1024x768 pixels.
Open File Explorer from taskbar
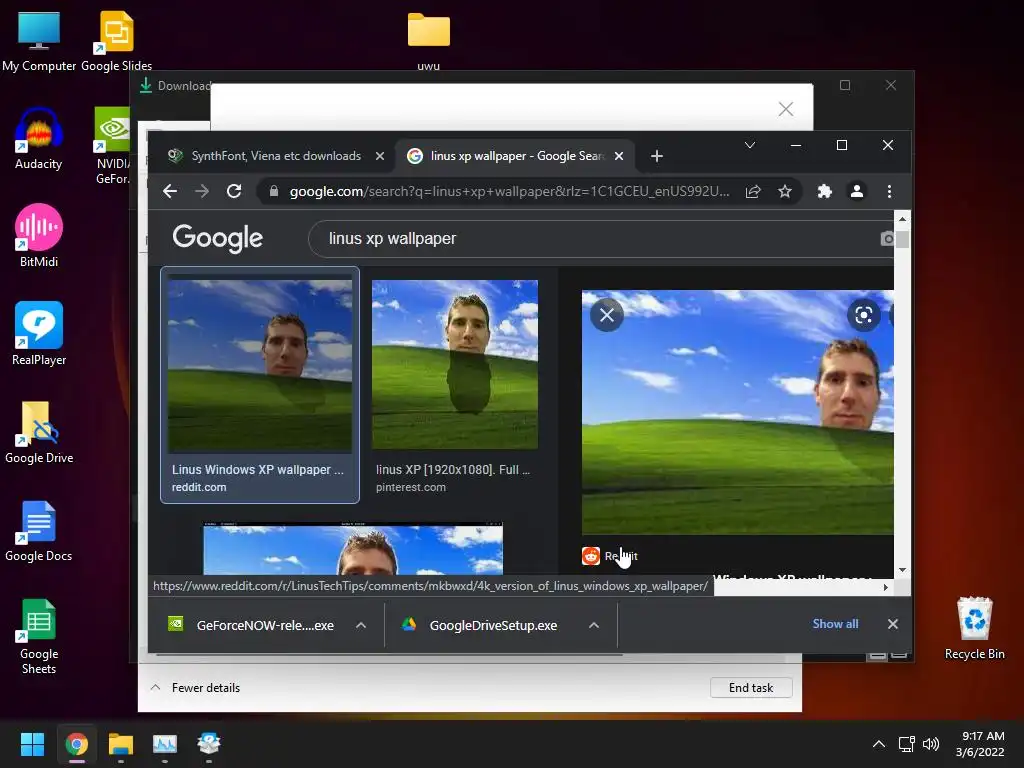[121, 744]
